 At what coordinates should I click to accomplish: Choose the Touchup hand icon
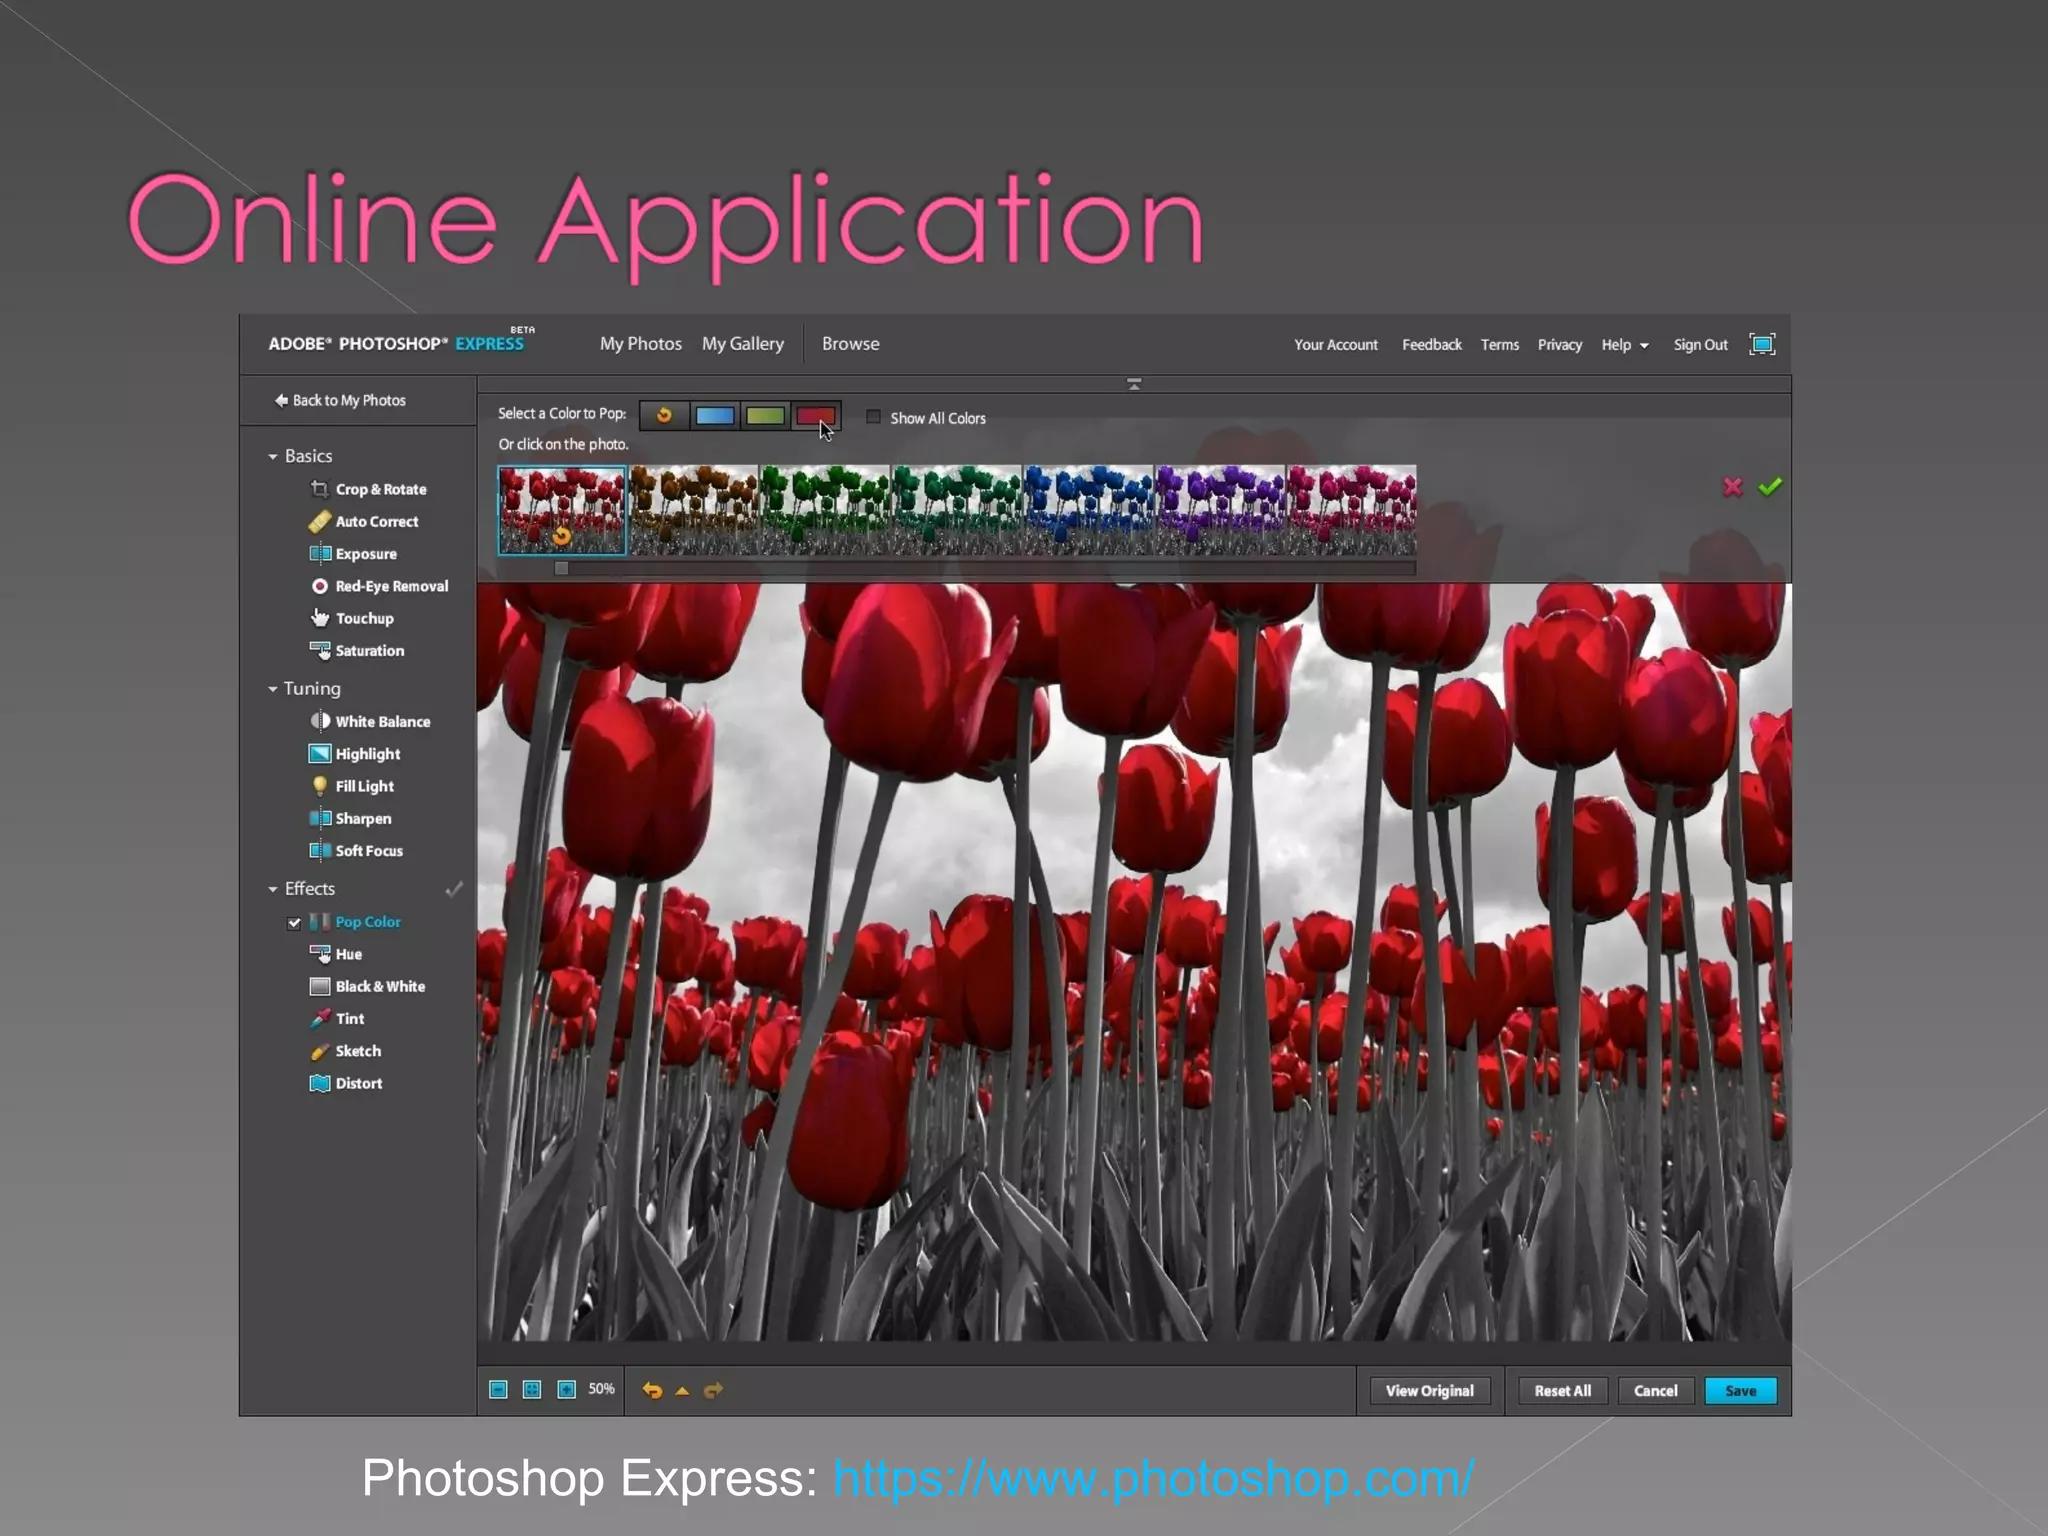click(x=320, y=618)
